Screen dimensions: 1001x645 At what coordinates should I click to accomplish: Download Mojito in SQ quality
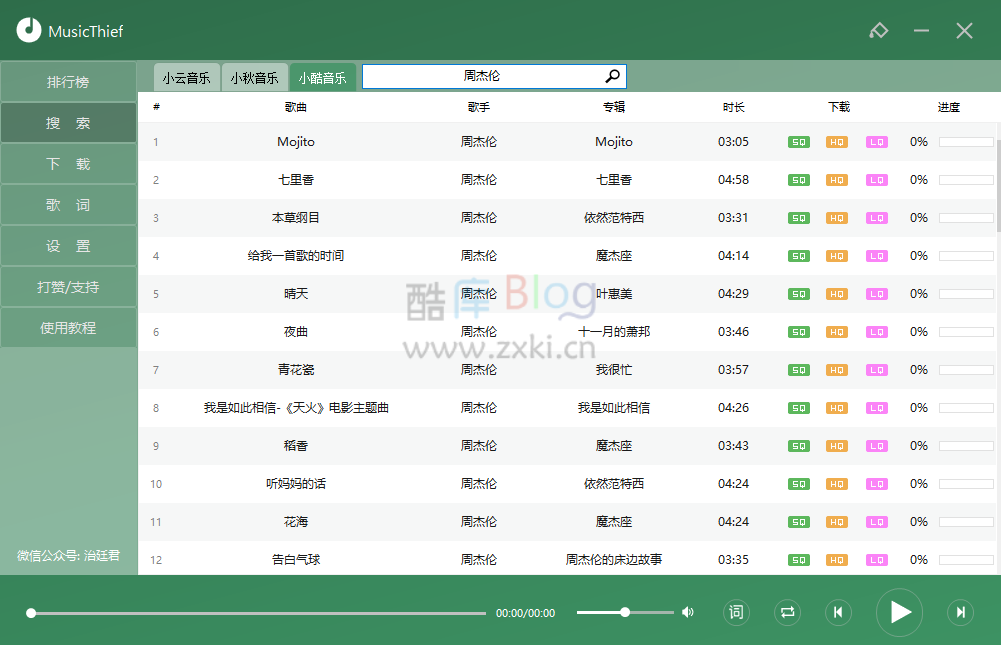(798, 142)
